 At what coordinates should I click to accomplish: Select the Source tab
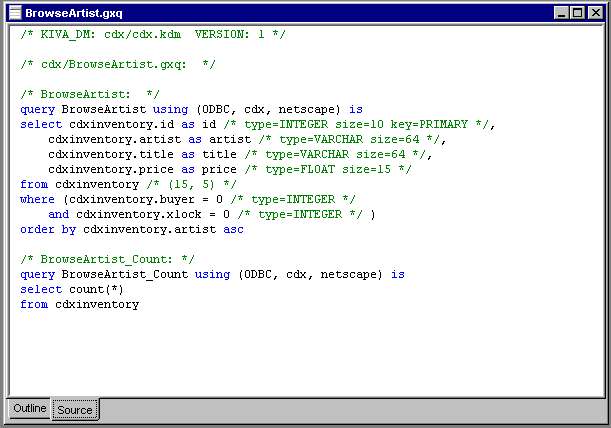[75, 410]
